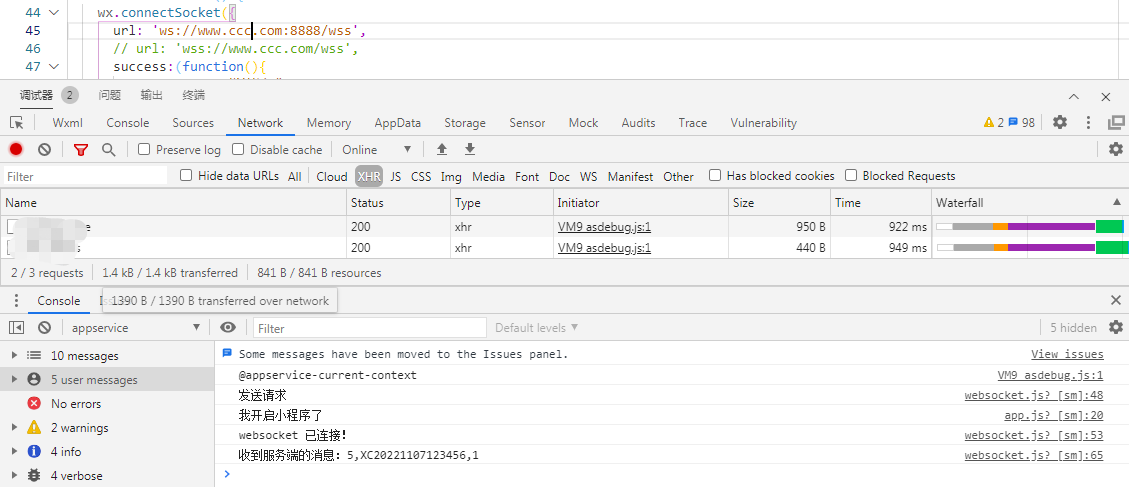Open network search magnifier

[109, 150]
